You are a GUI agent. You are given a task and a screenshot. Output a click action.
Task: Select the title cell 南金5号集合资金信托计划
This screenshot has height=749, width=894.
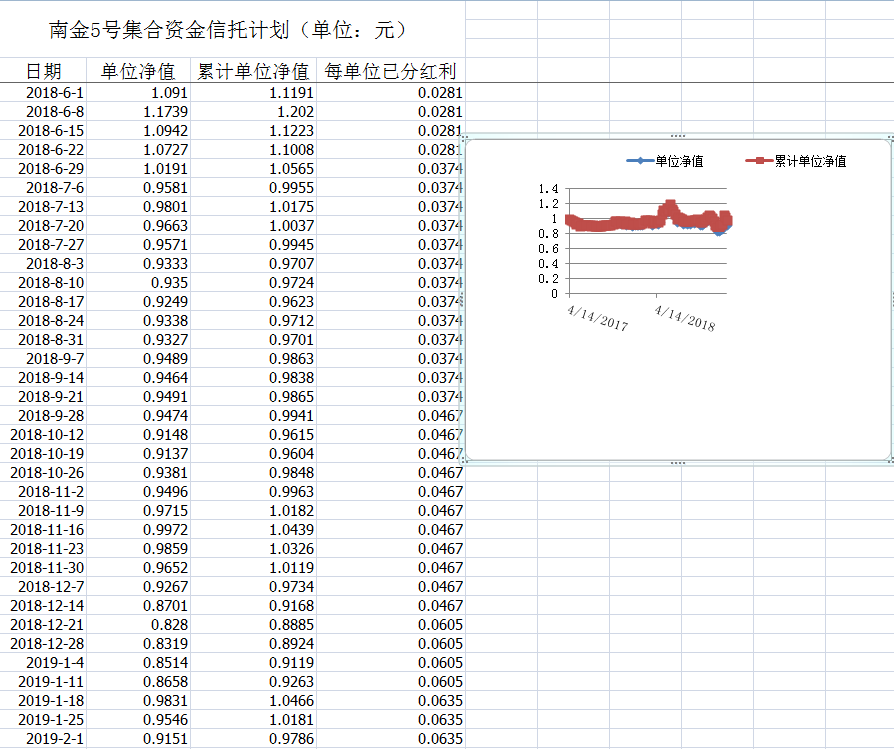[x=232, y=29]
